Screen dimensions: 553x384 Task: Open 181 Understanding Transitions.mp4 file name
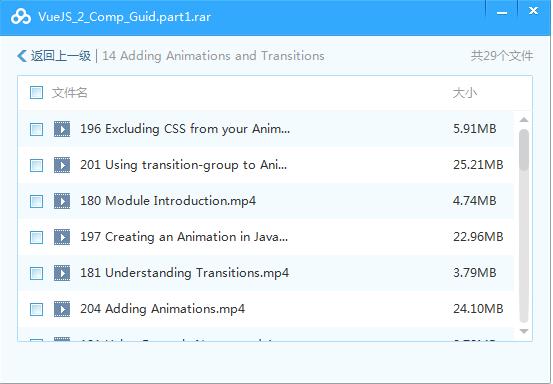(184, 273)
